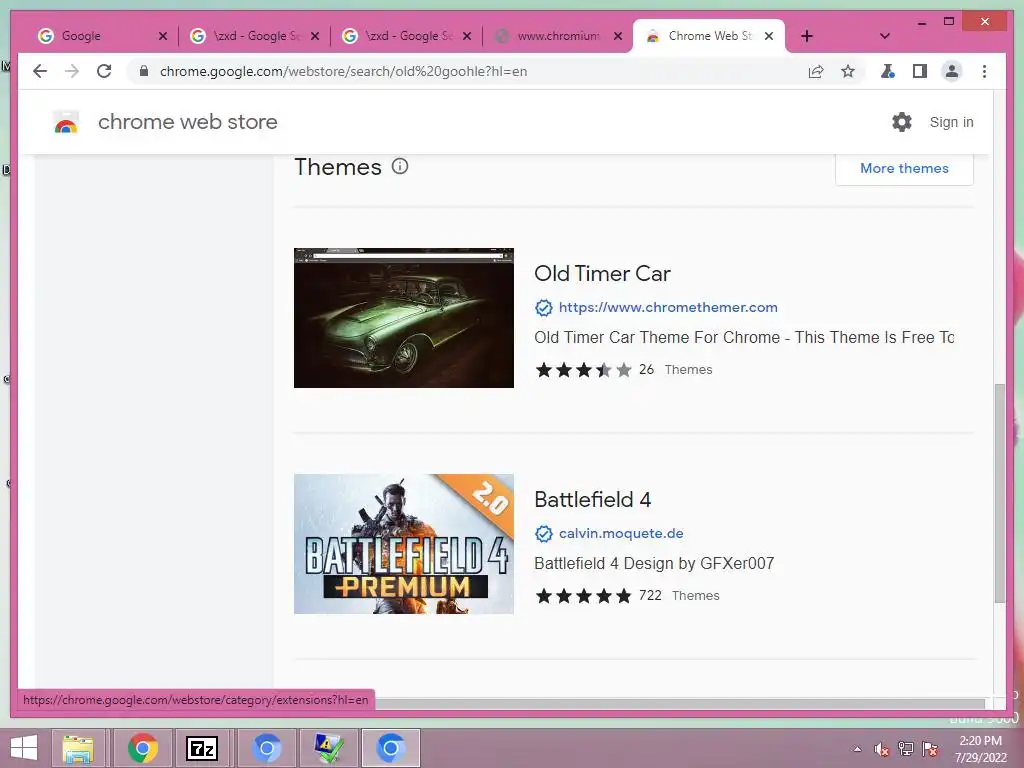The width and height of the screenshot is (1024, 768).
Task: Go back to the previous page
Action: click(x=40, y=71)
